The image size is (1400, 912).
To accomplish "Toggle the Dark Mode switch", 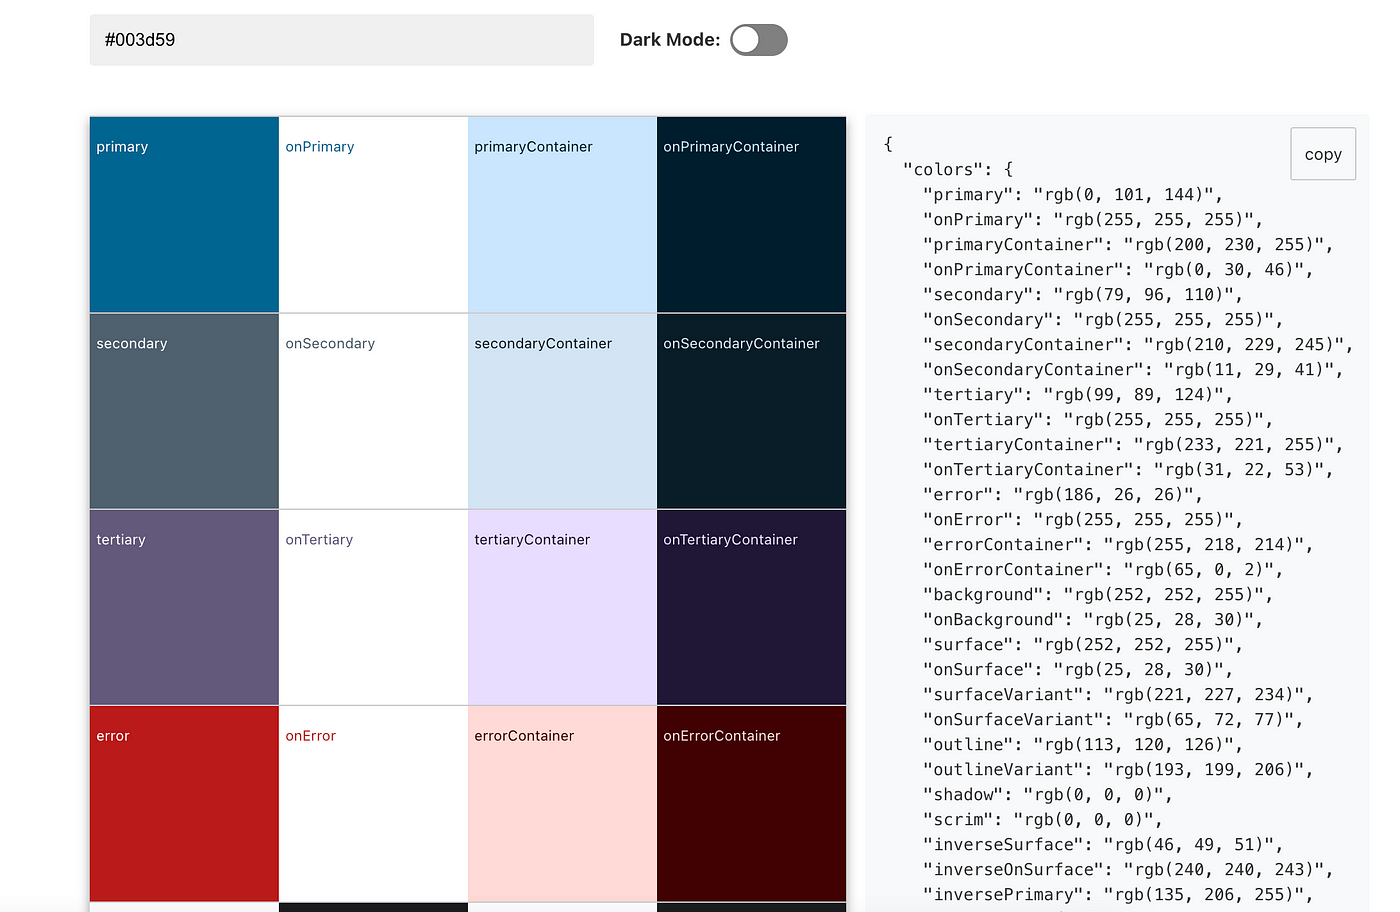I will tap(758, 40).
